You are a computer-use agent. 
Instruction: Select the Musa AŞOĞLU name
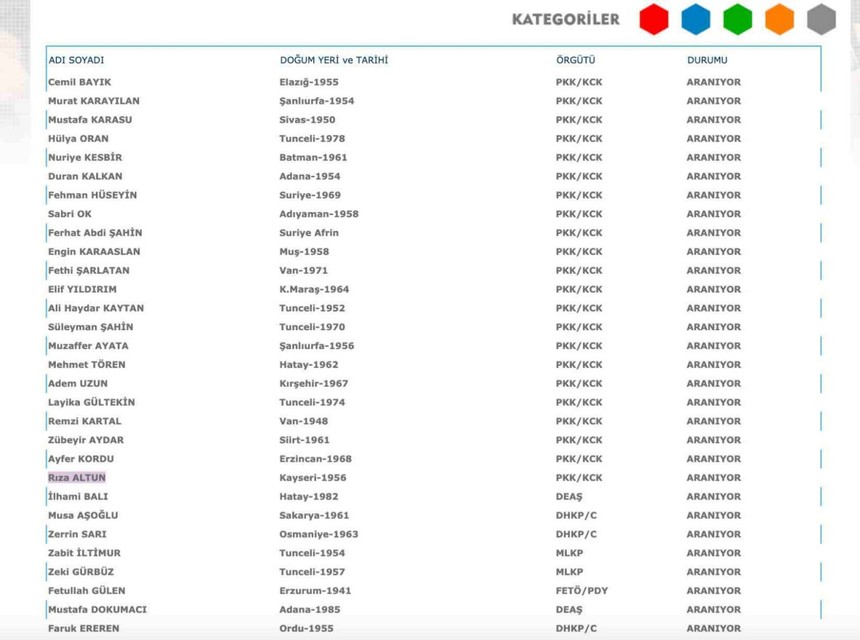[83, 516]
